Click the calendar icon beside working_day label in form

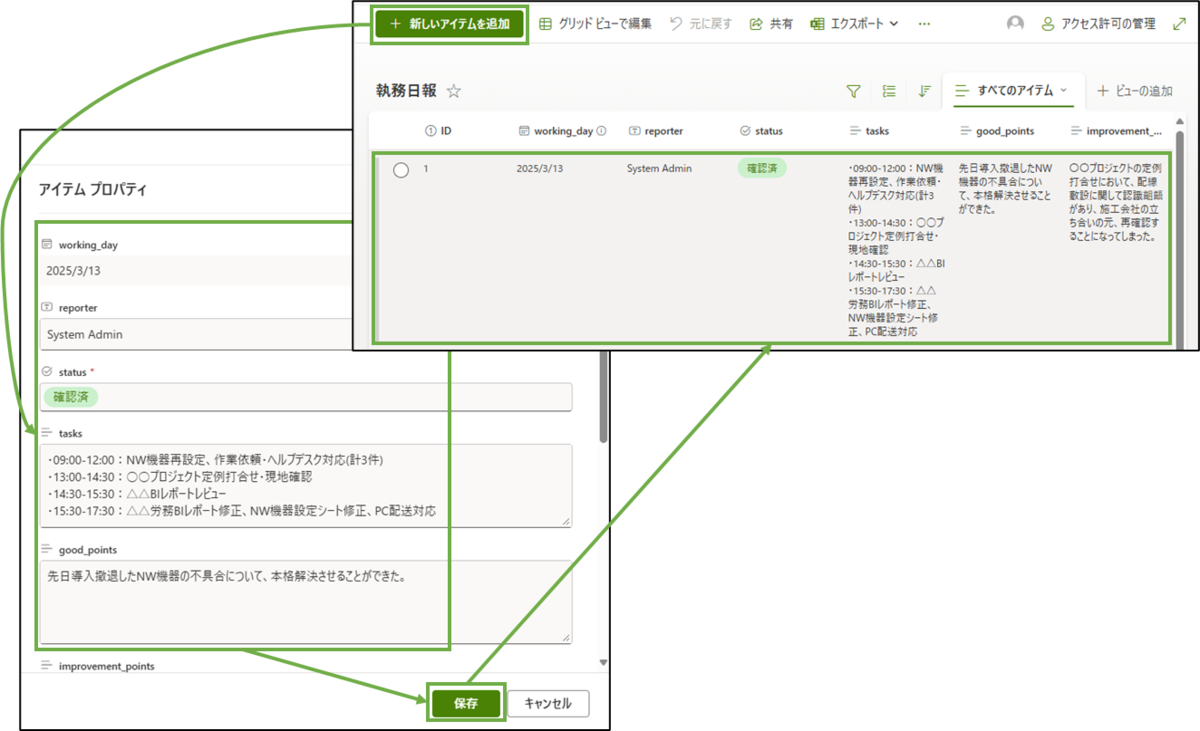46,245
